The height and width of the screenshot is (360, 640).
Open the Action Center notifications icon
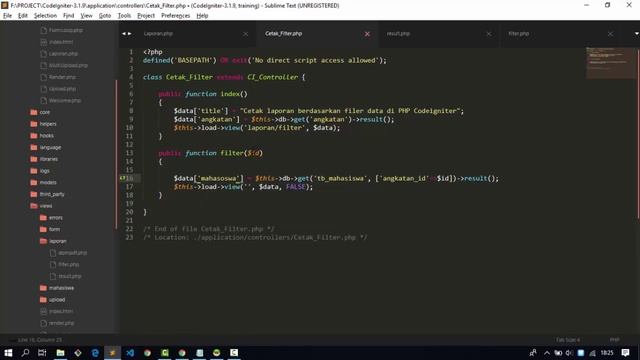pos(625,353)
